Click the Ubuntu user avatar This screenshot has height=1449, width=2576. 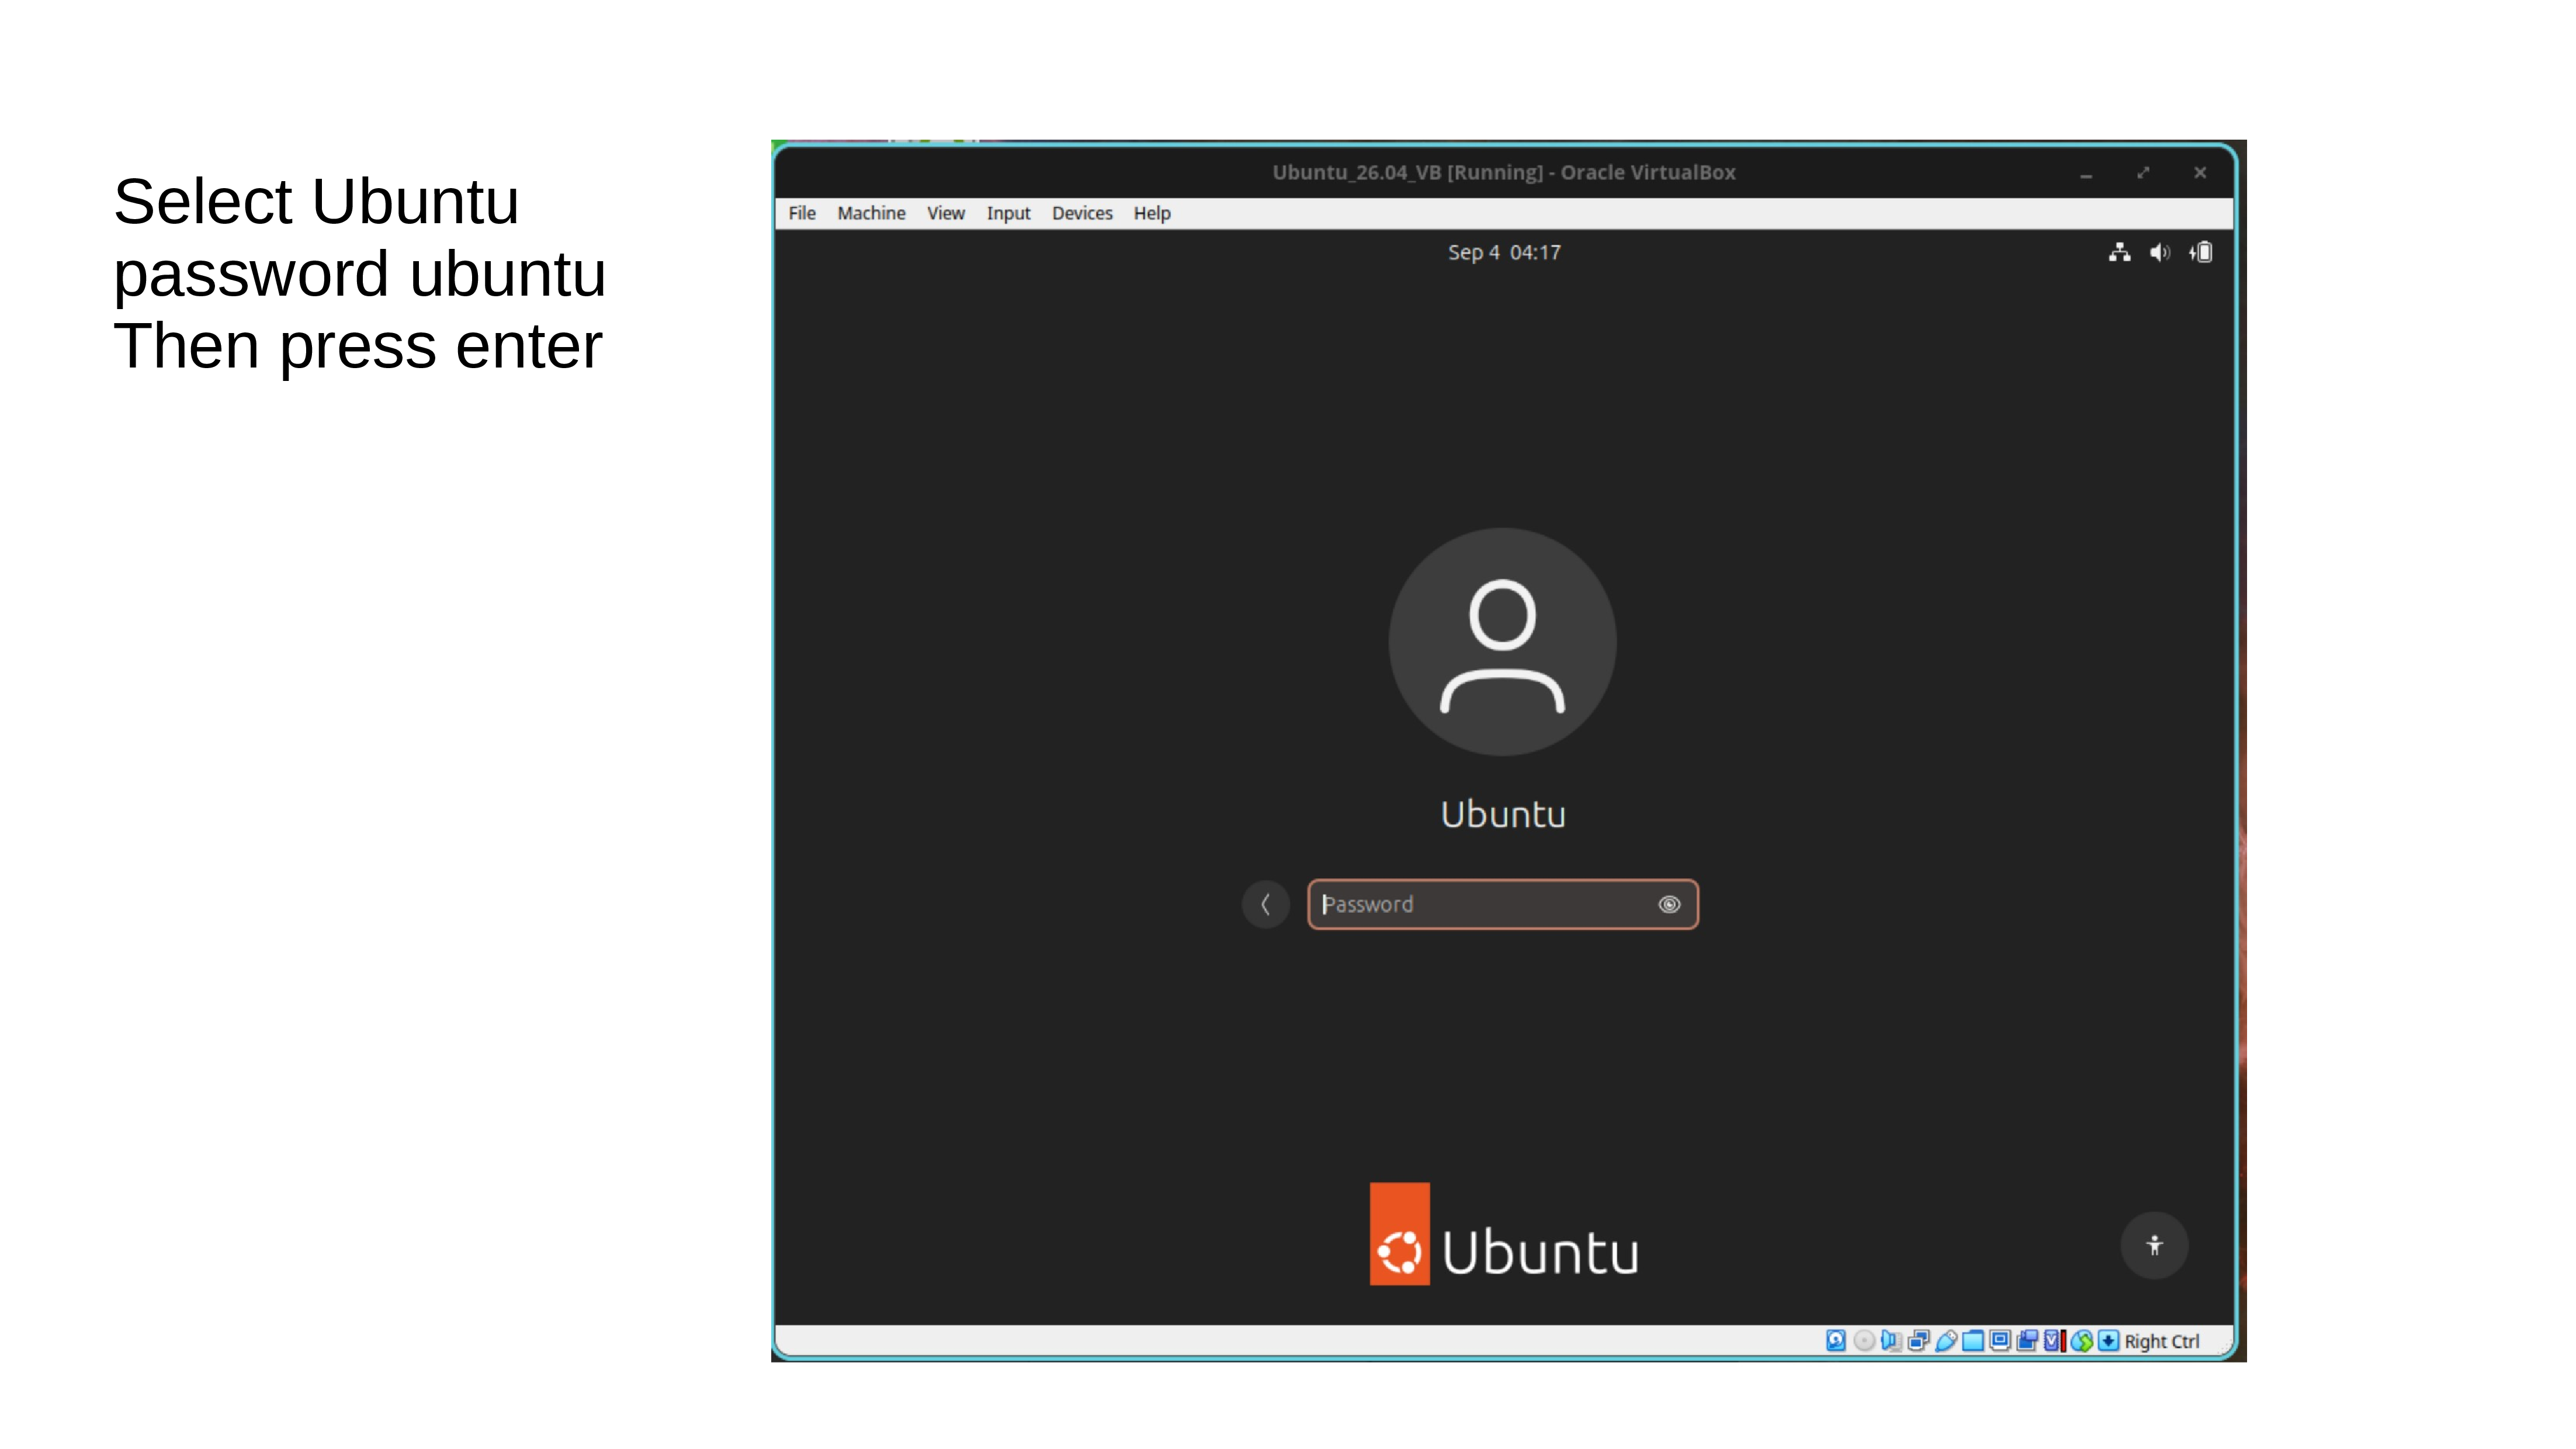(x=1502, y=642)
